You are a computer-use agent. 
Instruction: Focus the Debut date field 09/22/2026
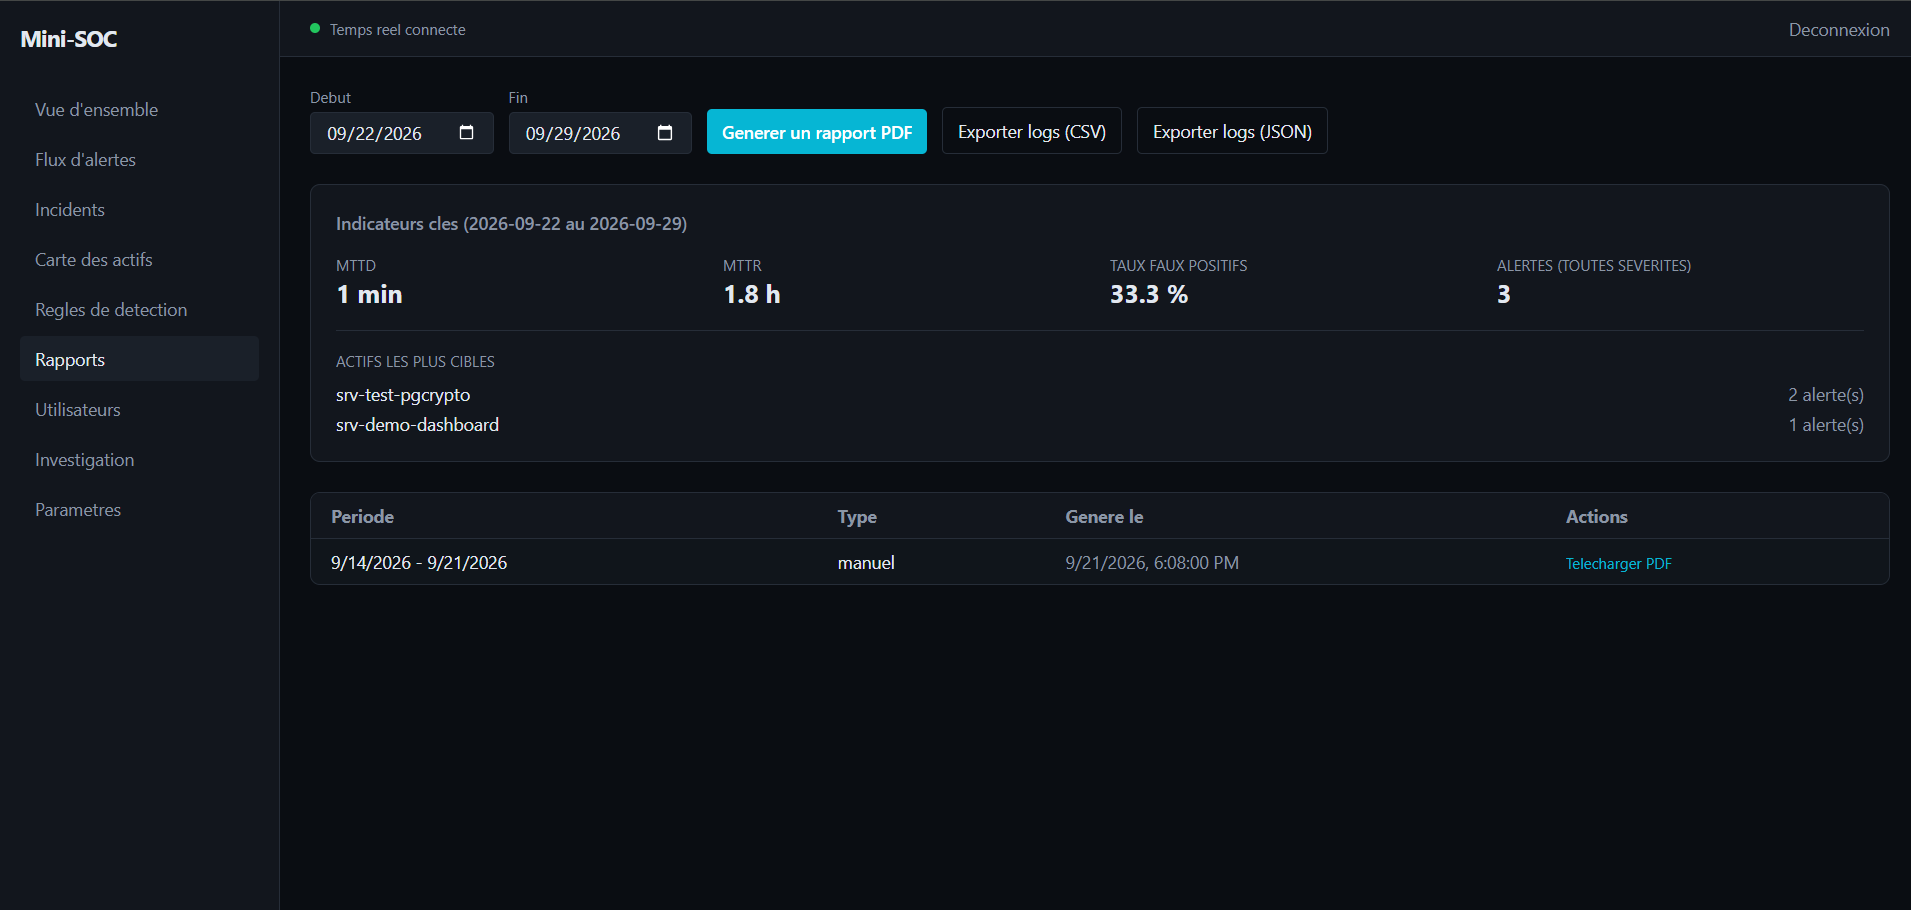click(x=402, y=133)
